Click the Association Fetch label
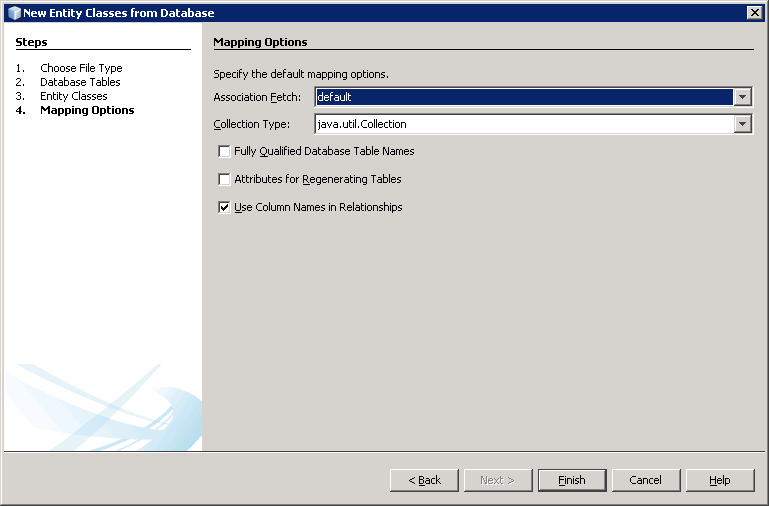Screen dimensions: 769x506 [x=257, y=97]
